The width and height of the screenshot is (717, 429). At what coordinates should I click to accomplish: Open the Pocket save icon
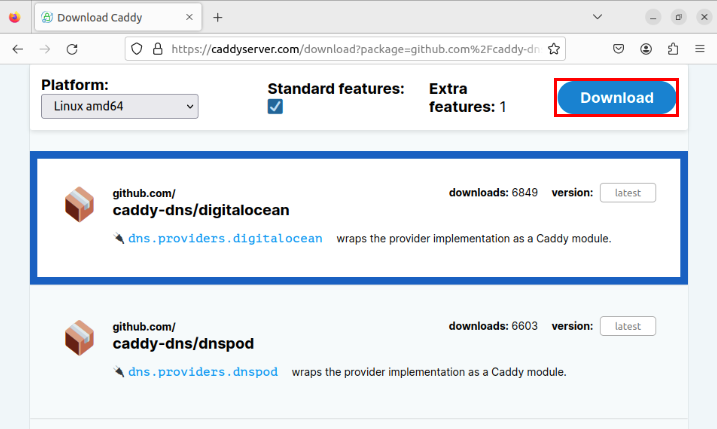tap(618, 49)
